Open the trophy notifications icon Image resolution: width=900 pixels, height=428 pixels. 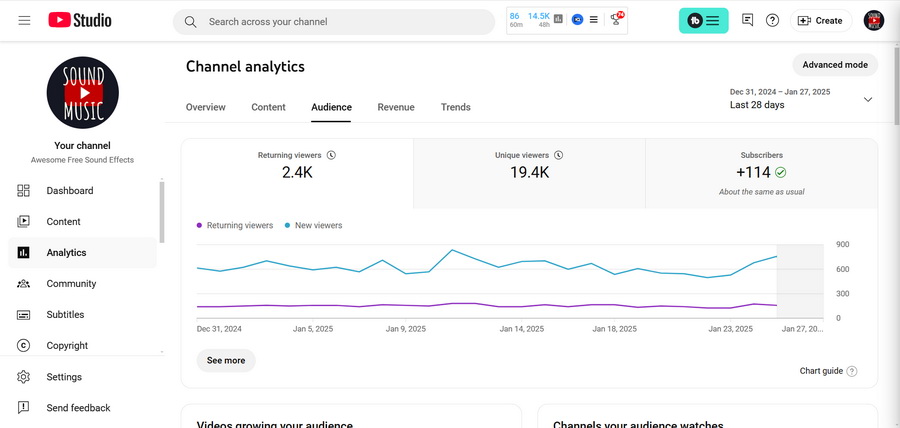point(617,20)
